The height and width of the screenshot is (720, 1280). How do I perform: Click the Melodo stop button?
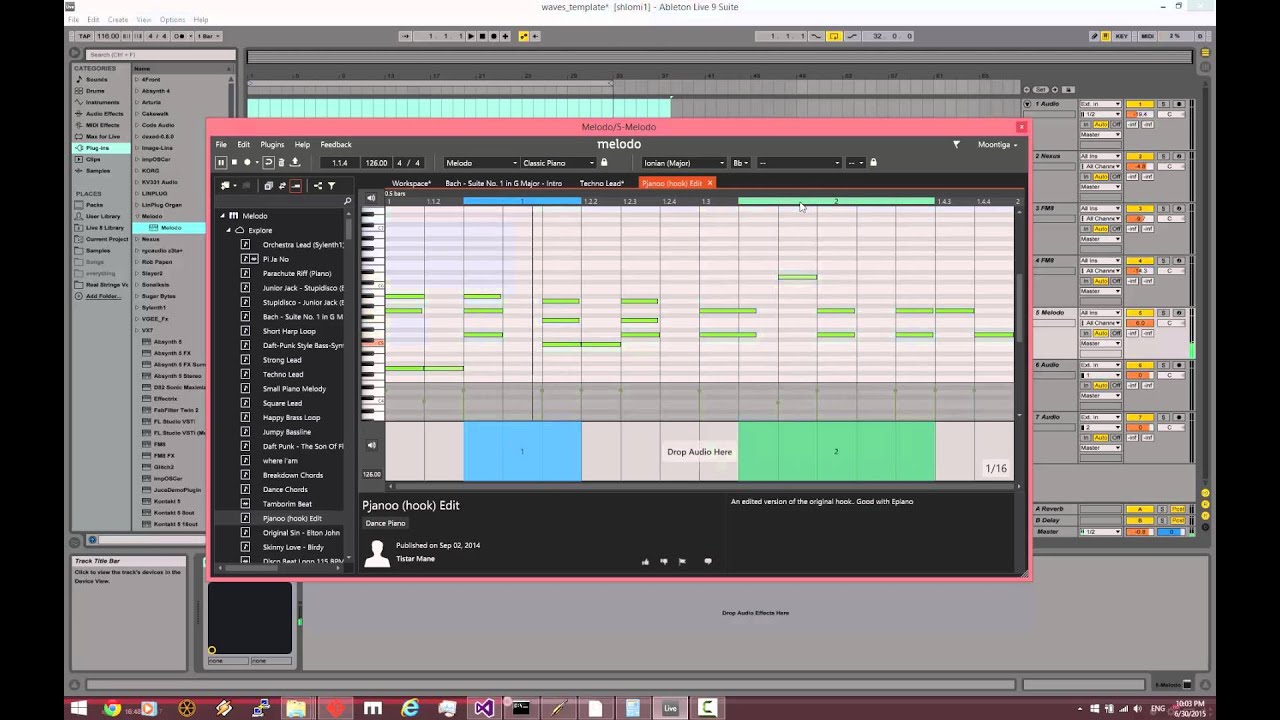pyautogui.click(x=234, y=163)
